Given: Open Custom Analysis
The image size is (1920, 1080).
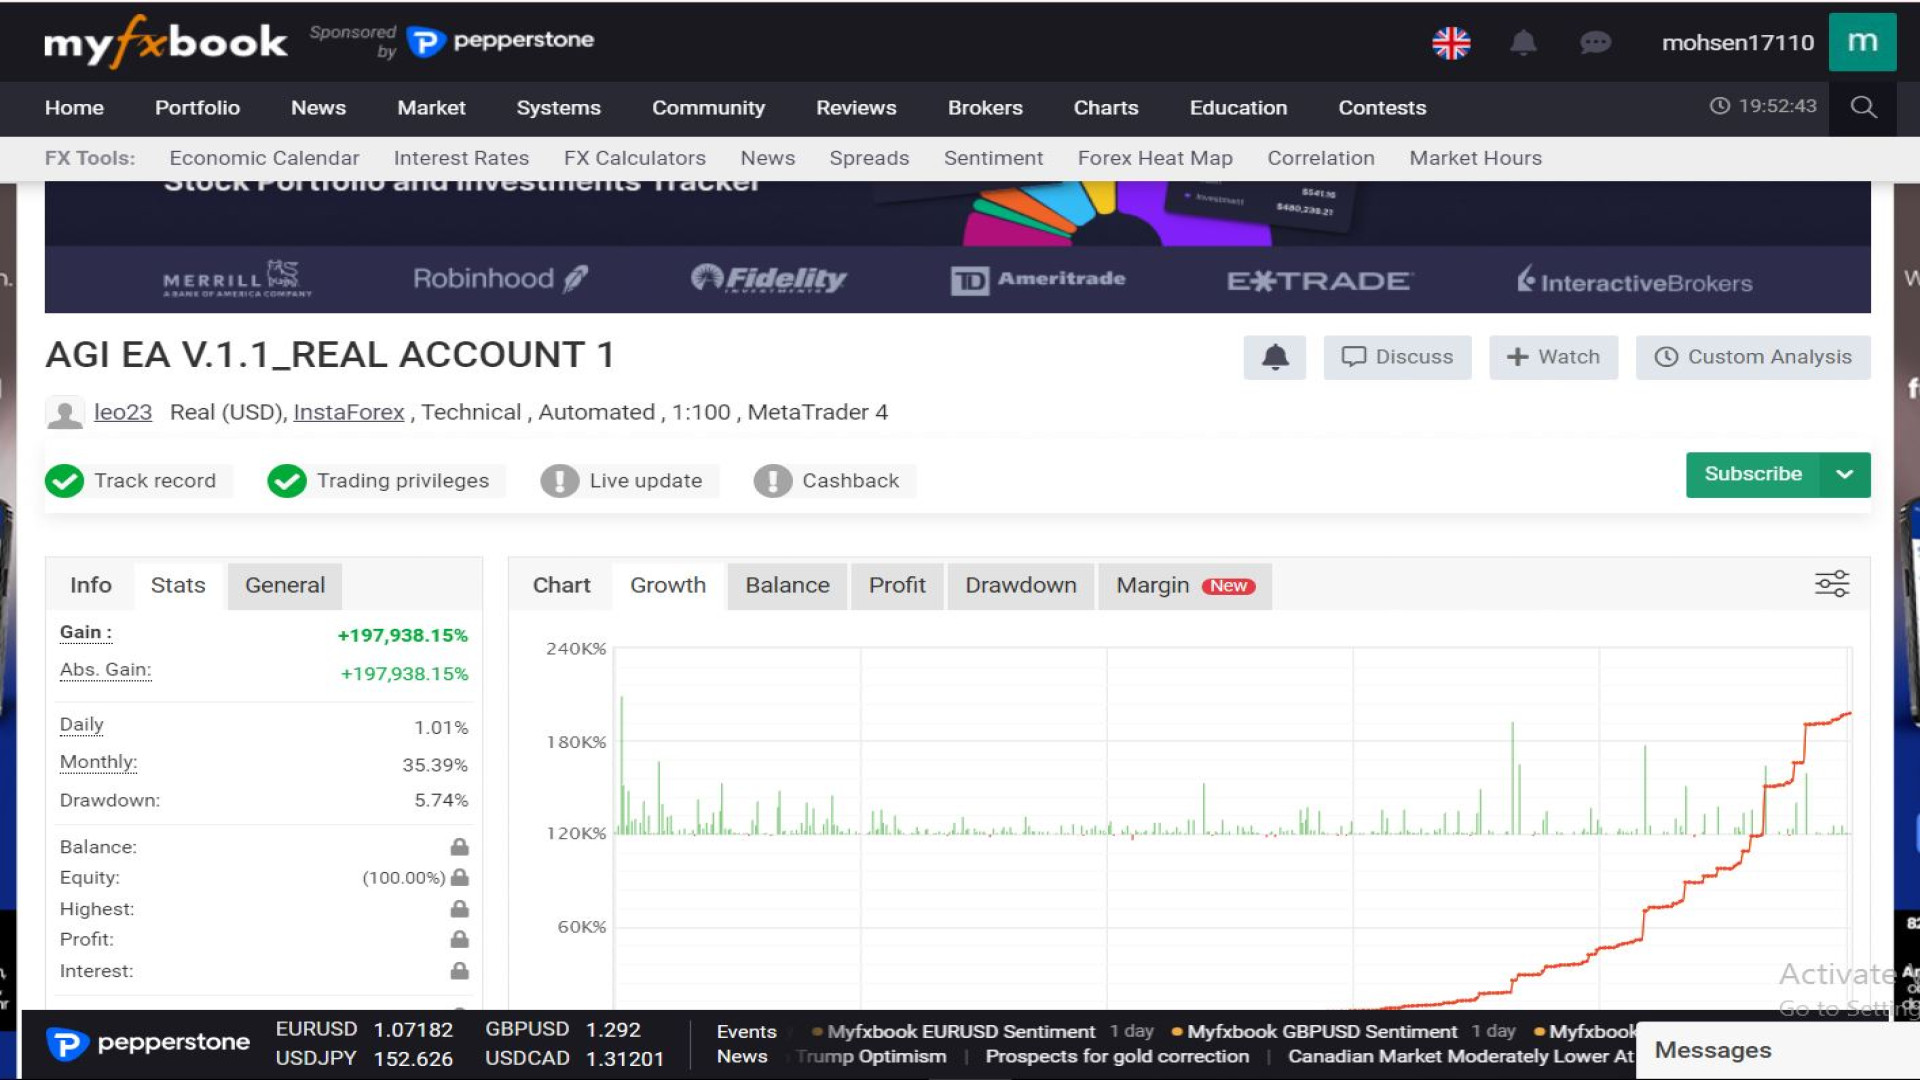Looking at the screenshot, I should (x=1753, y=357).
